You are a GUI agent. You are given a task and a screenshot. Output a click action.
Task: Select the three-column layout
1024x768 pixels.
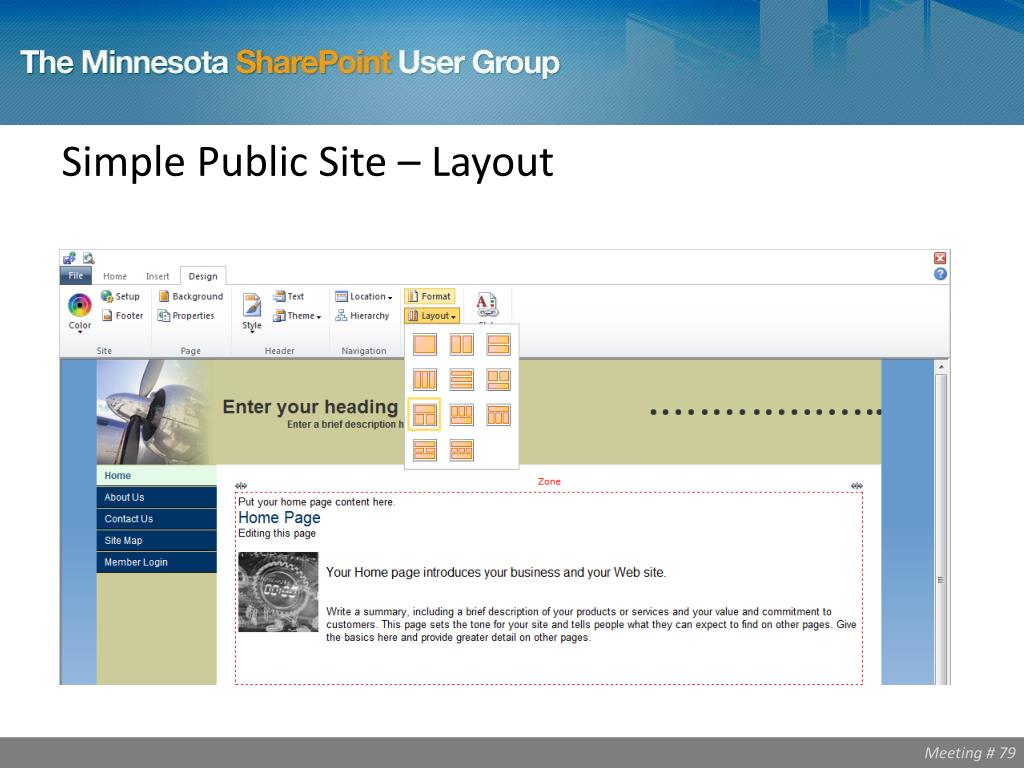(x=425, y=379)
